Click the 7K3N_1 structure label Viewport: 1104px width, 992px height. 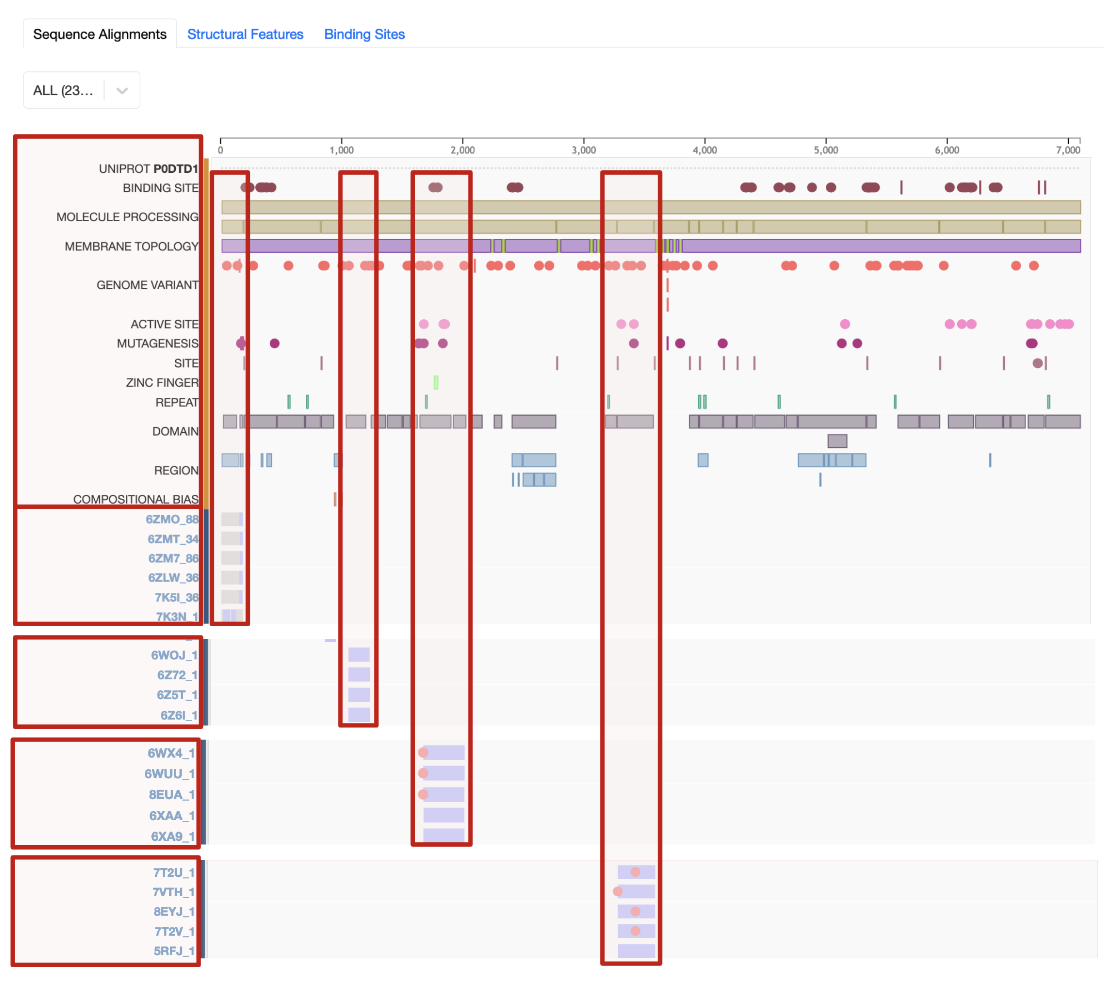(176, 616)
